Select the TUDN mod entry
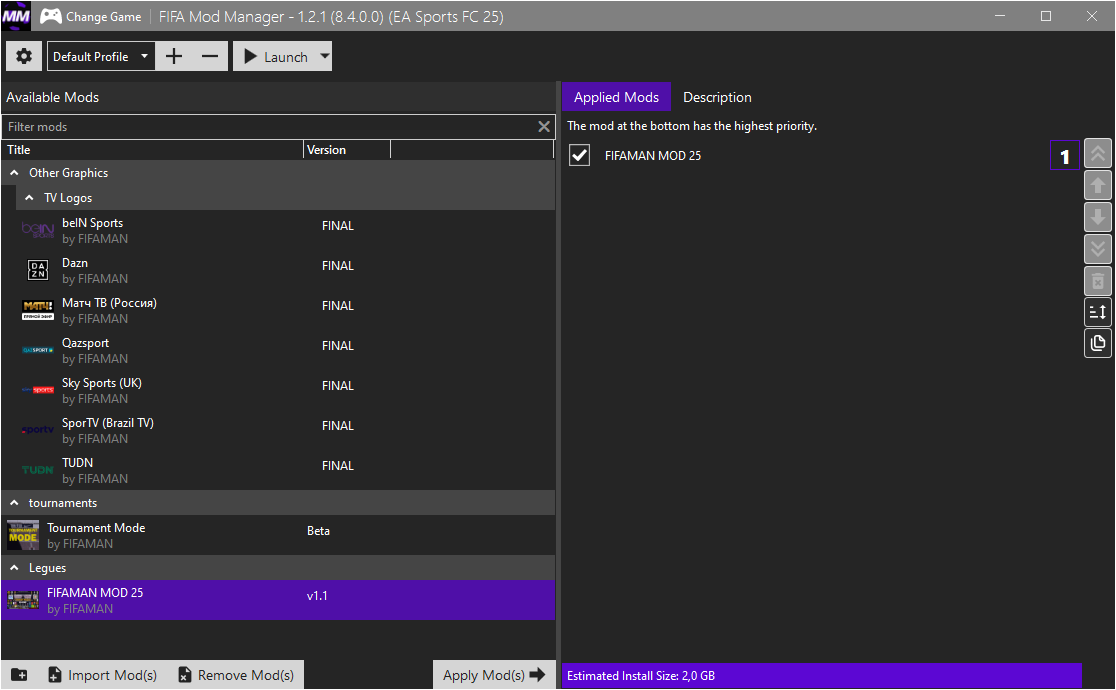 tap(278, 470)
